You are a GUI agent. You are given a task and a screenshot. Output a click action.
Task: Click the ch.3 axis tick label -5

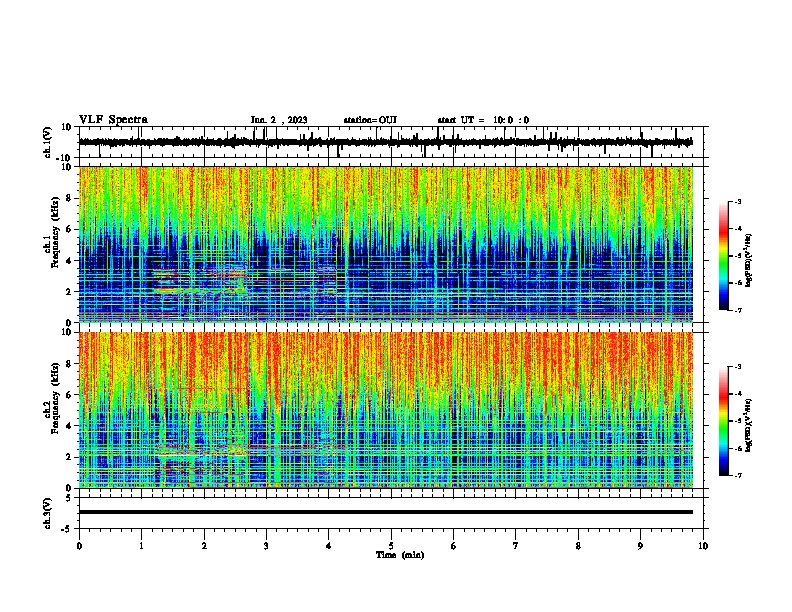(67, 529)
